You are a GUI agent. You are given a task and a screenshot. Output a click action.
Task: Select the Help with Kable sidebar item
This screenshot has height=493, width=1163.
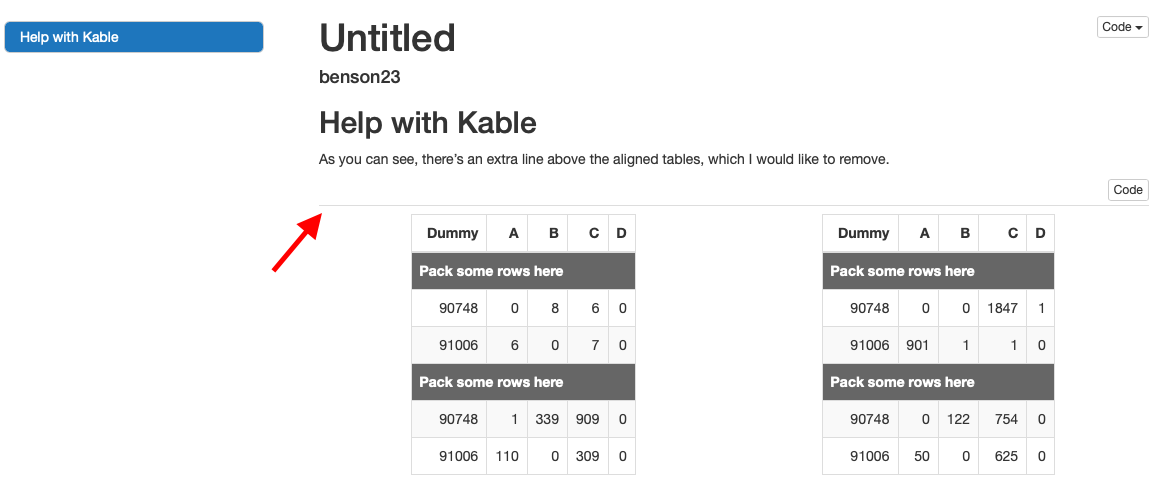pyautogui.click(x=134, y=37)
